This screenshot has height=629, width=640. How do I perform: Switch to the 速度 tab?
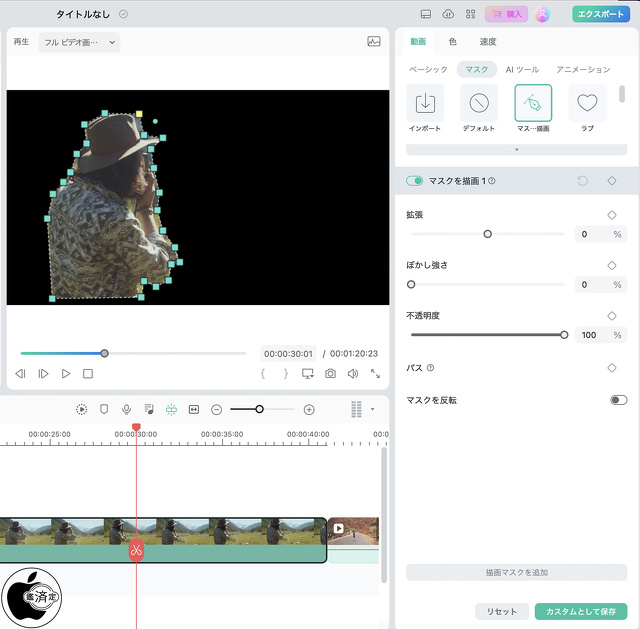point(488,42)
